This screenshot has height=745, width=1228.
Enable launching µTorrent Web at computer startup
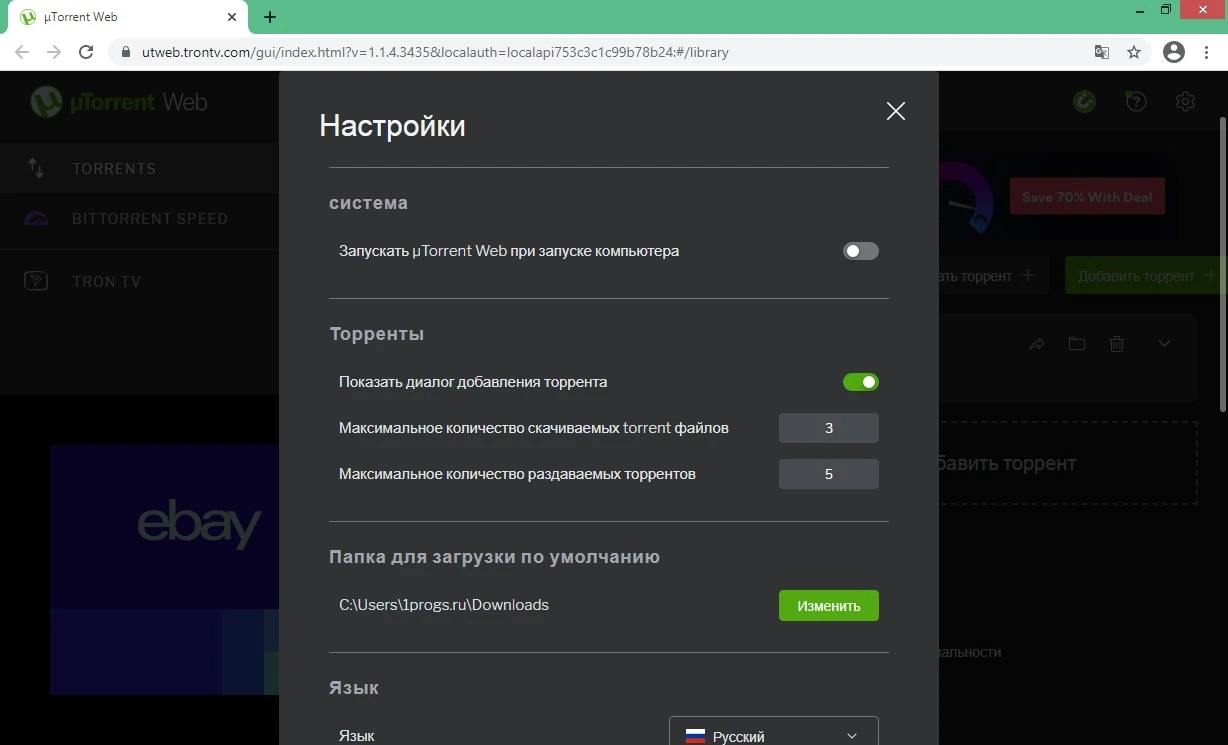(861, 251)
